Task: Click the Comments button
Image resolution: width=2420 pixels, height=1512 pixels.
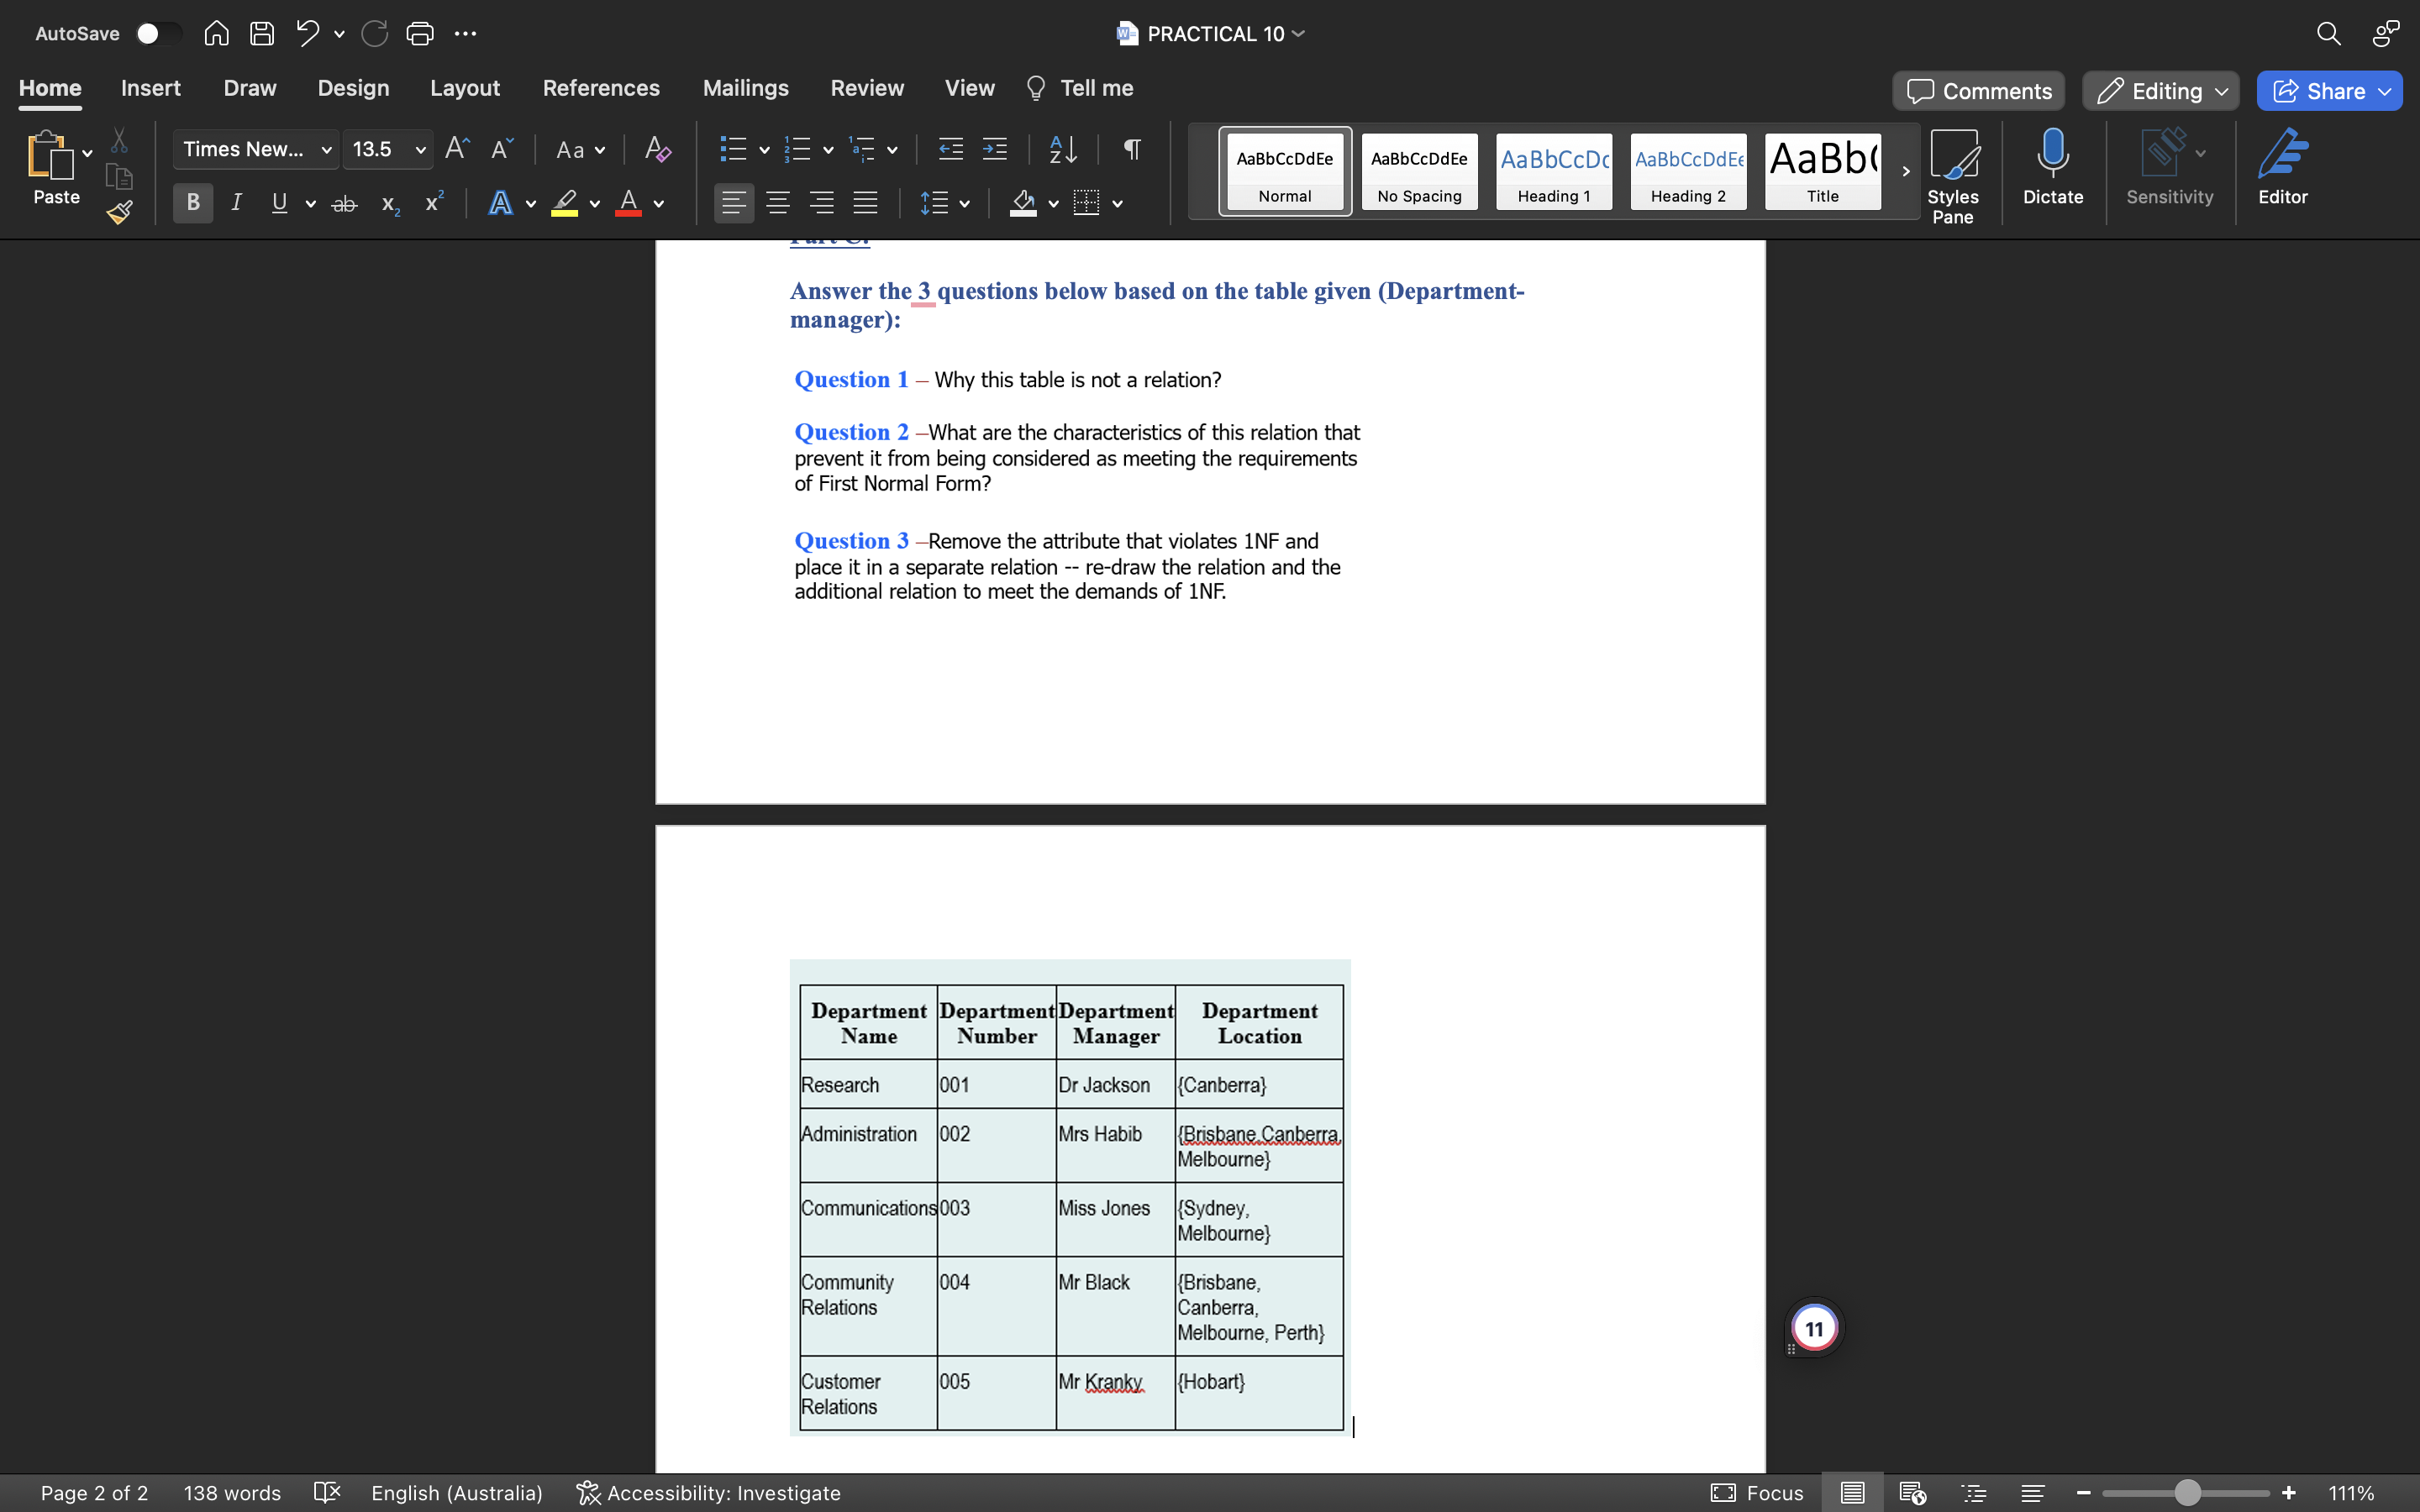Action: (1977, 90)
